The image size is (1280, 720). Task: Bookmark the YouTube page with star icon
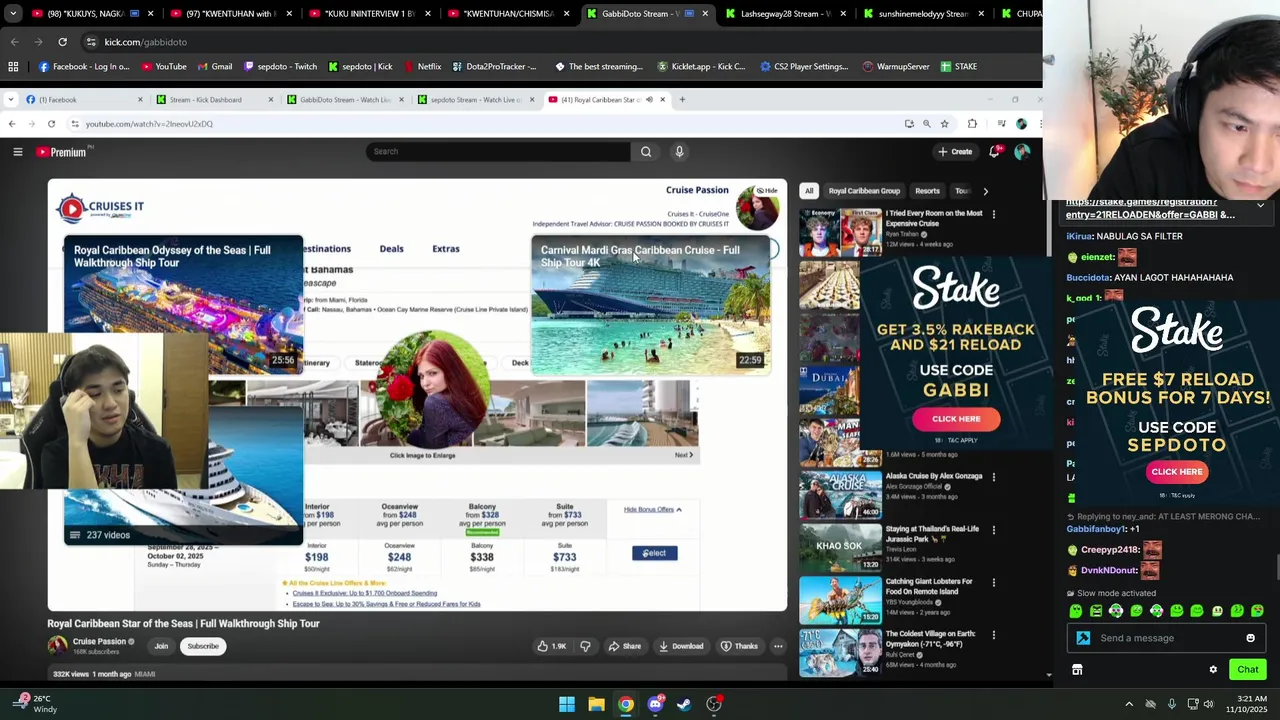coord(944,124)
